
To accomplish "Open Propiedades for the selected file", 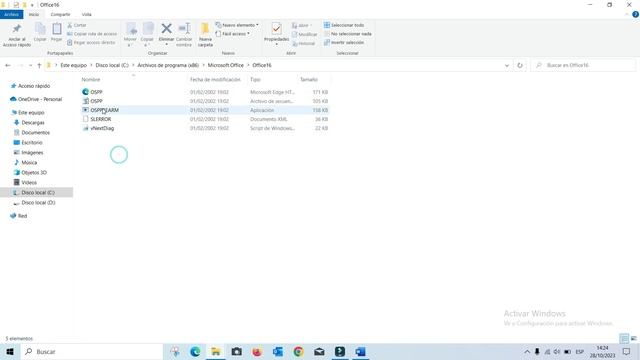I will 276,34.
